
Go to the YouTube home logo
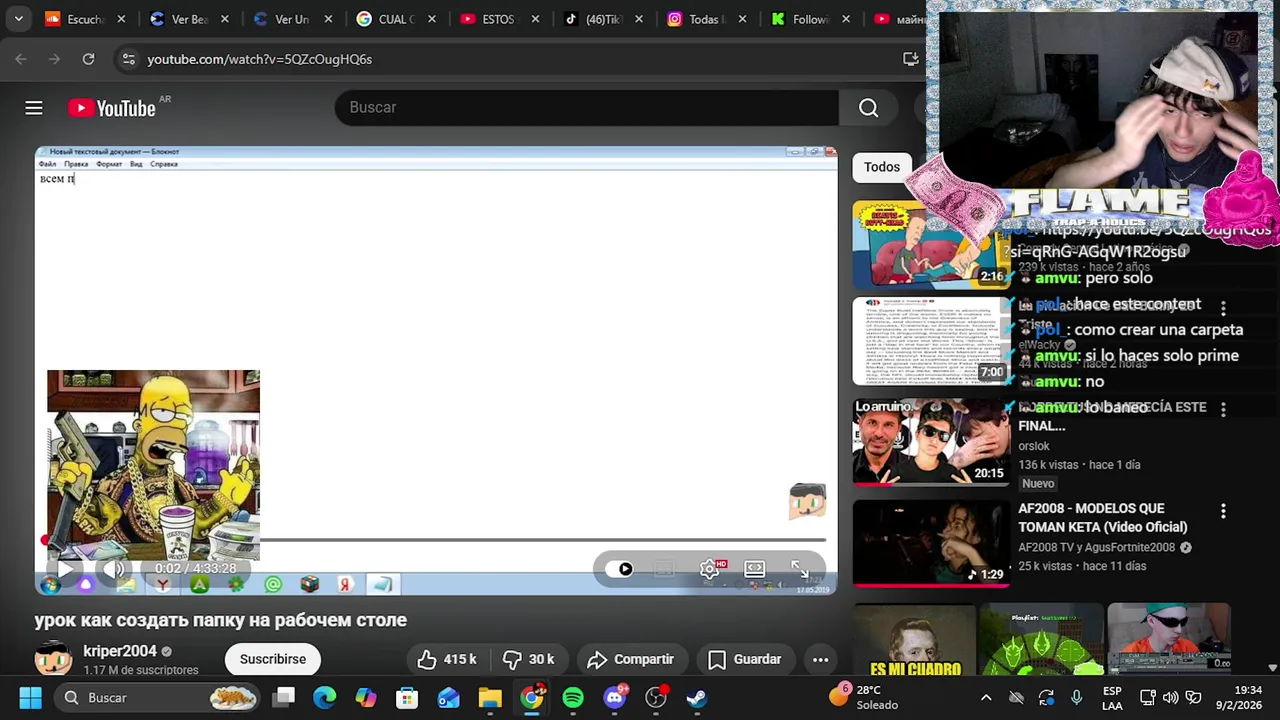113,108
